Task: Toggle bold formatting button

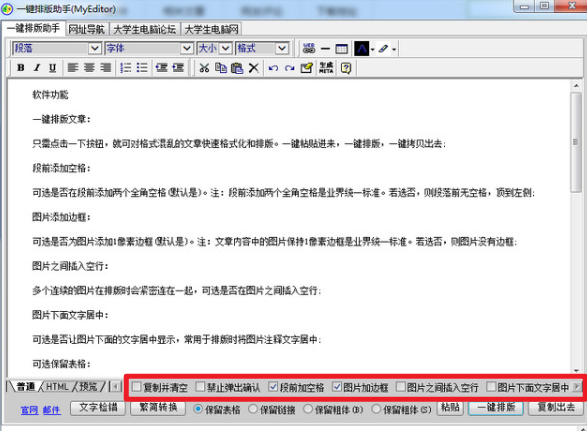Action: pyautogui.click(x=21, y=68)
